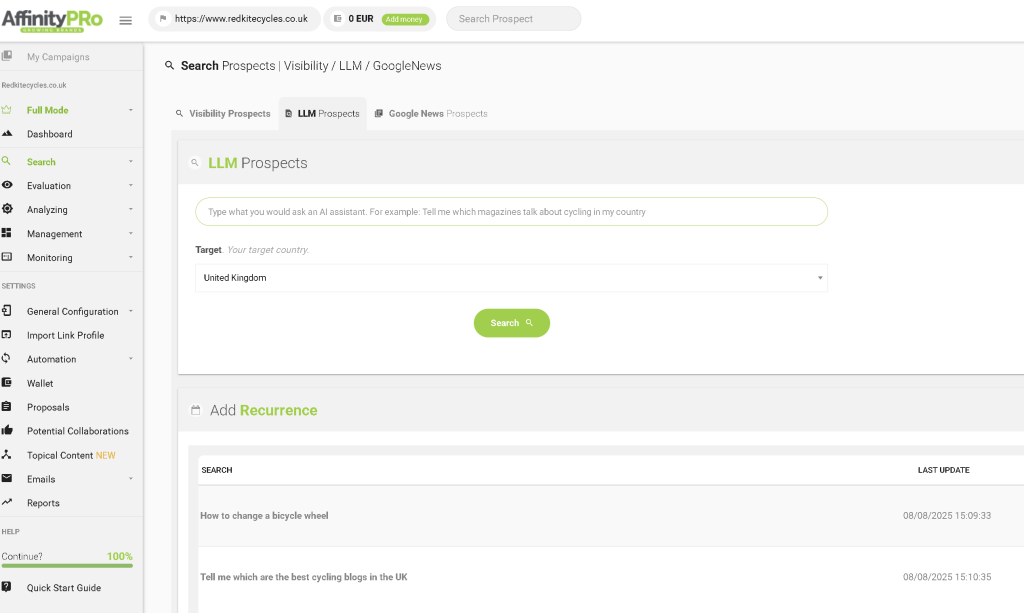Open Dashboard from the sidebar icon
This screenshot has height=613, width=1024.
[x=7, y=134]
